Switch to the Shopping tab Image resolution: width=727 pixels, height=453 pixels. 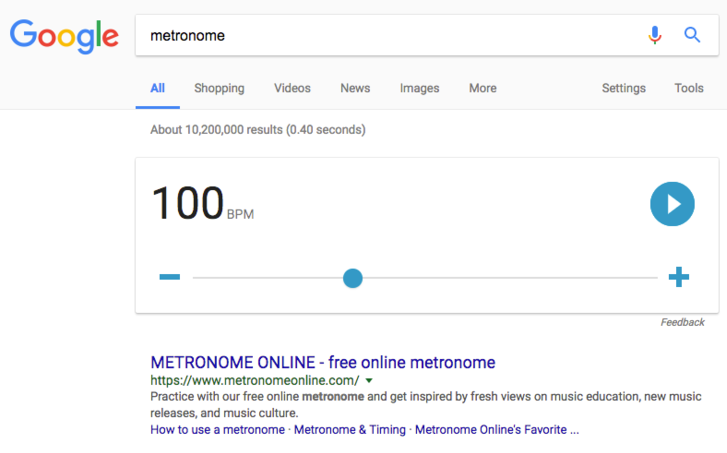pos(219,88)
